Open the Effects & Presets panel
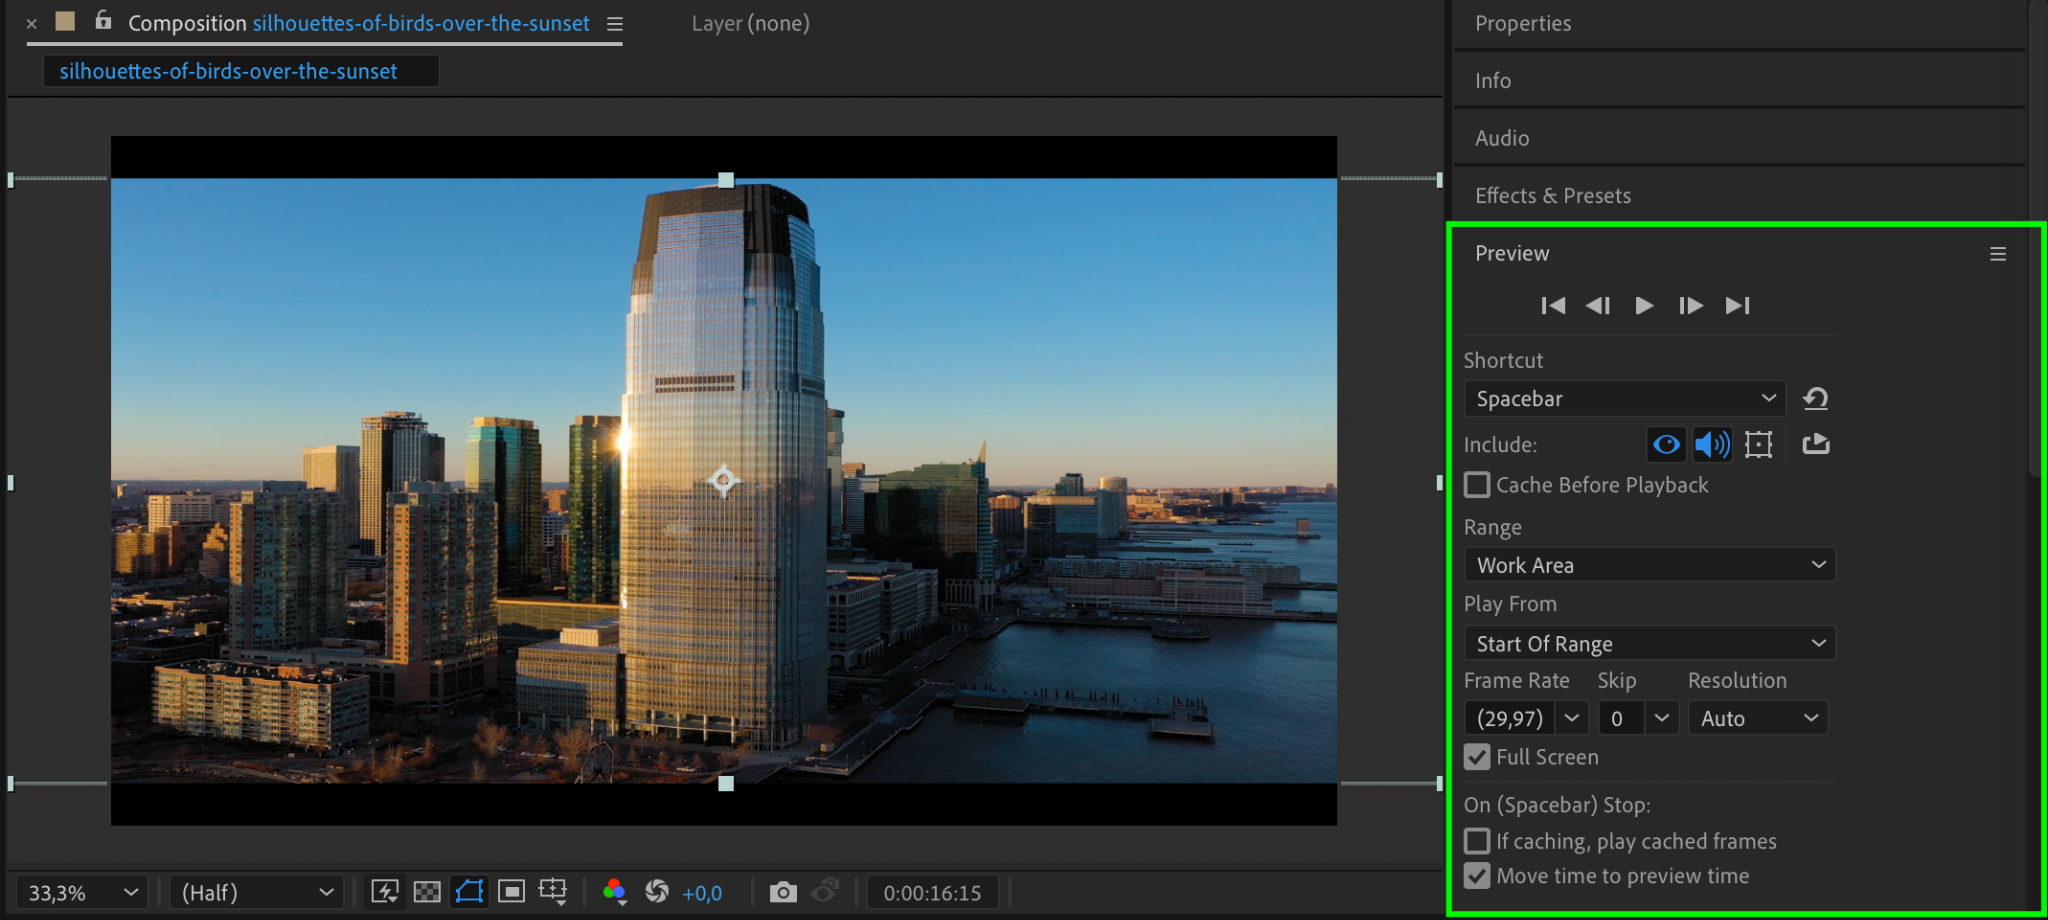This screenshot has width=2048, height=920. [1553, 196]
